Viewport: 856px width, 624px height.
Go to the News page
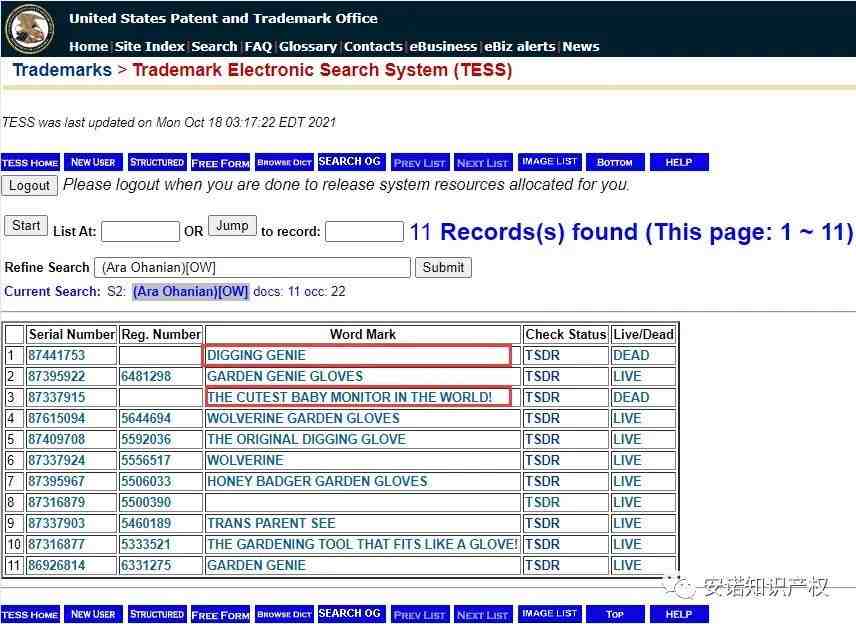581,46
